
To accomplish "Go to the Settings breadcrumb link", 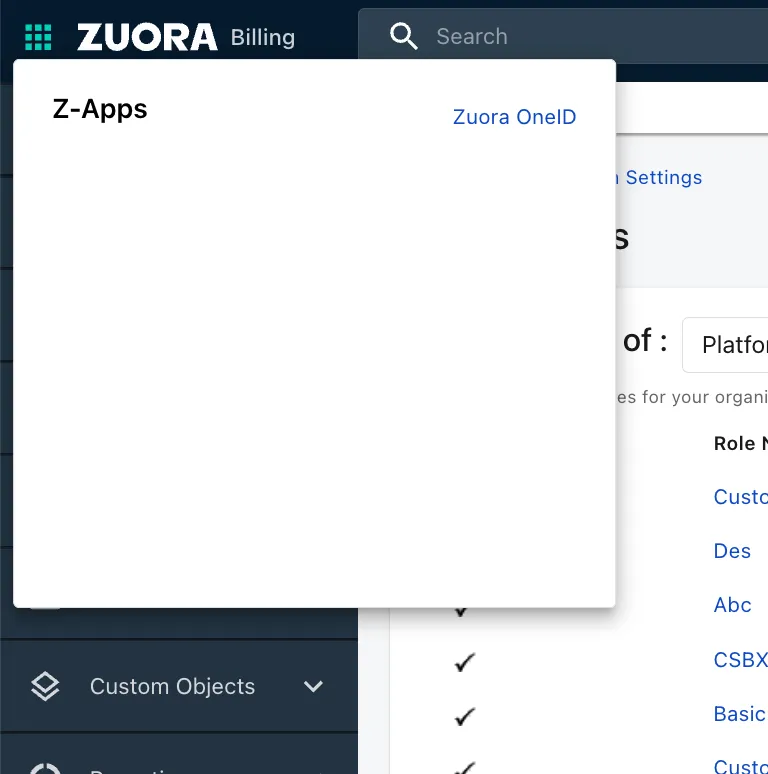I will point(663,178).
